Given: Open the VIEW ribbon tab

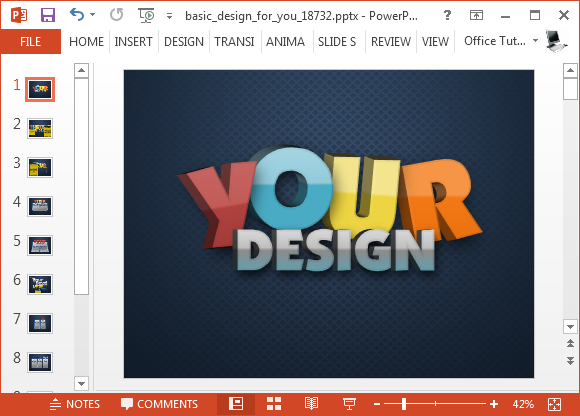Looking at the screenshot, I should (x=435, y=41).
